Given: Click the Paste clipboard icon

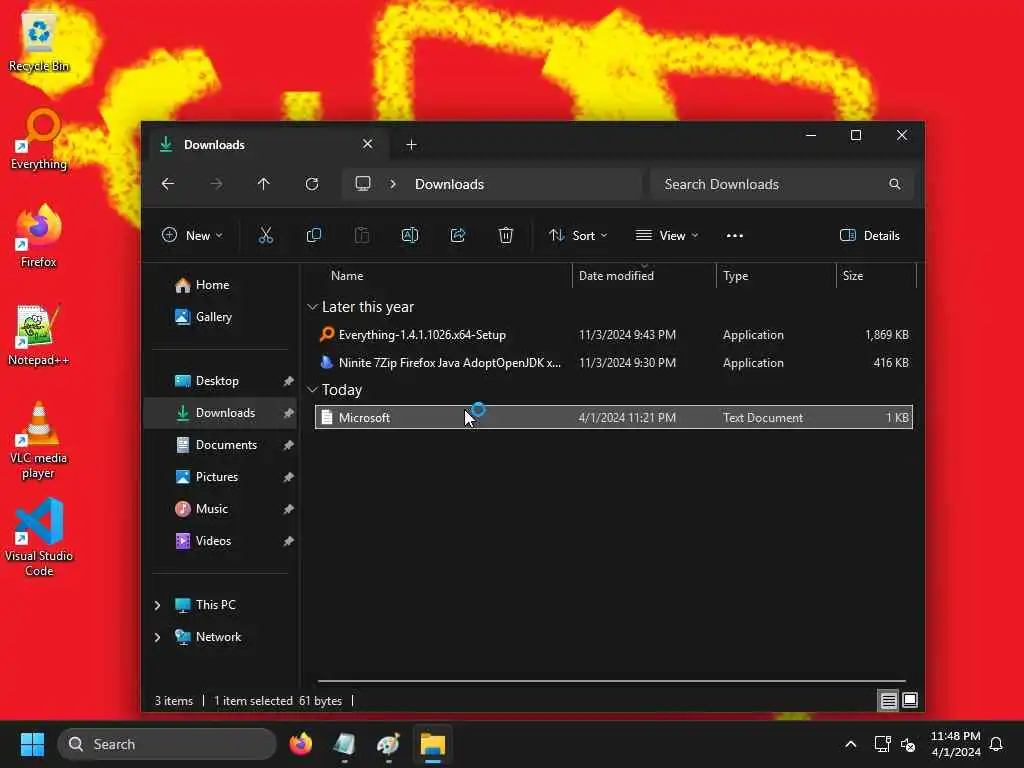Looking at the screenshot, I should coord(361,236).
